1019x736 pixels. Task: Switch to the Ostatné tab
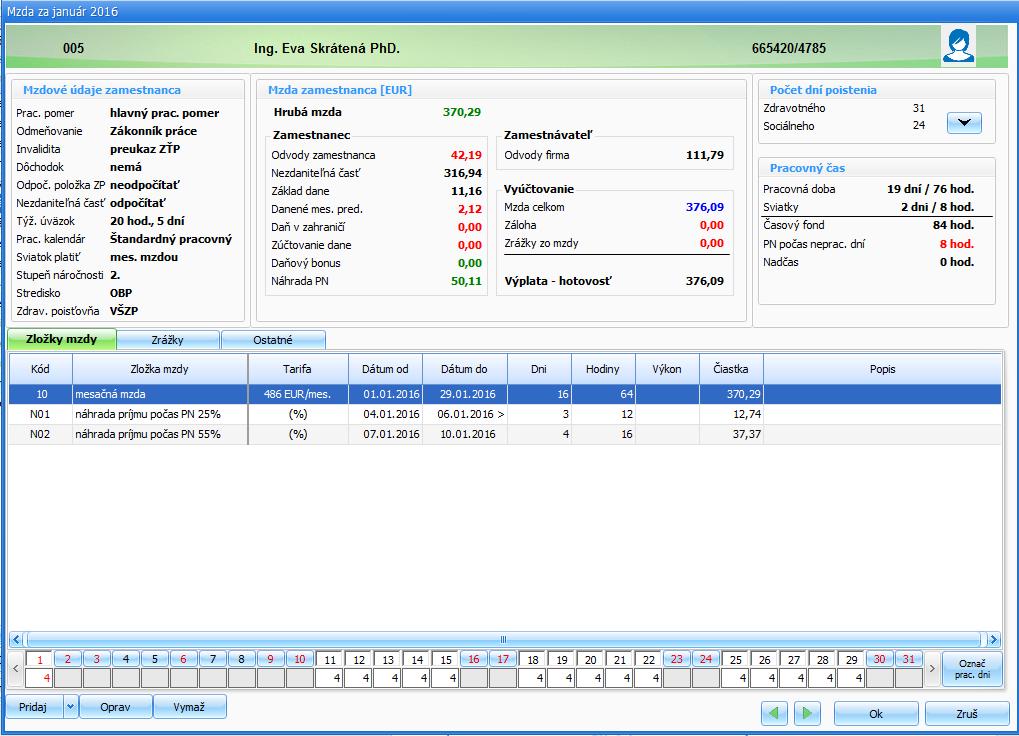tap(273, 340)
